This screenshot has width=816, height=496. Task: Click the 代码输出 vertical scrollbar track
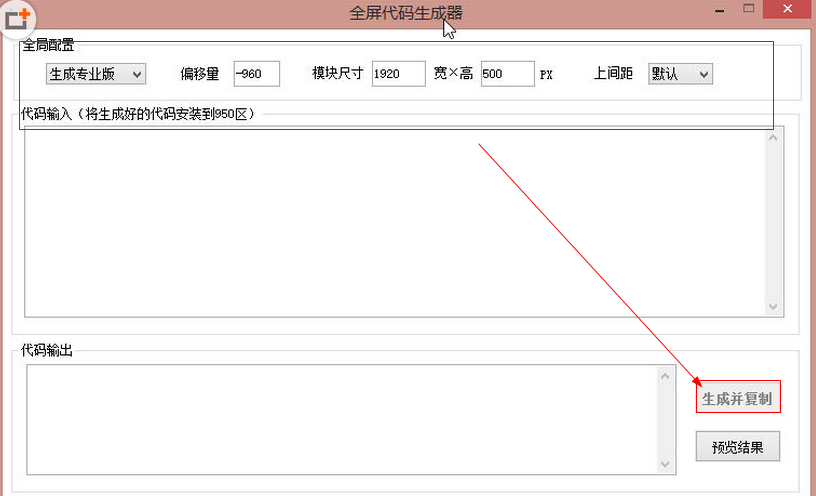click(x=667, y=418)
